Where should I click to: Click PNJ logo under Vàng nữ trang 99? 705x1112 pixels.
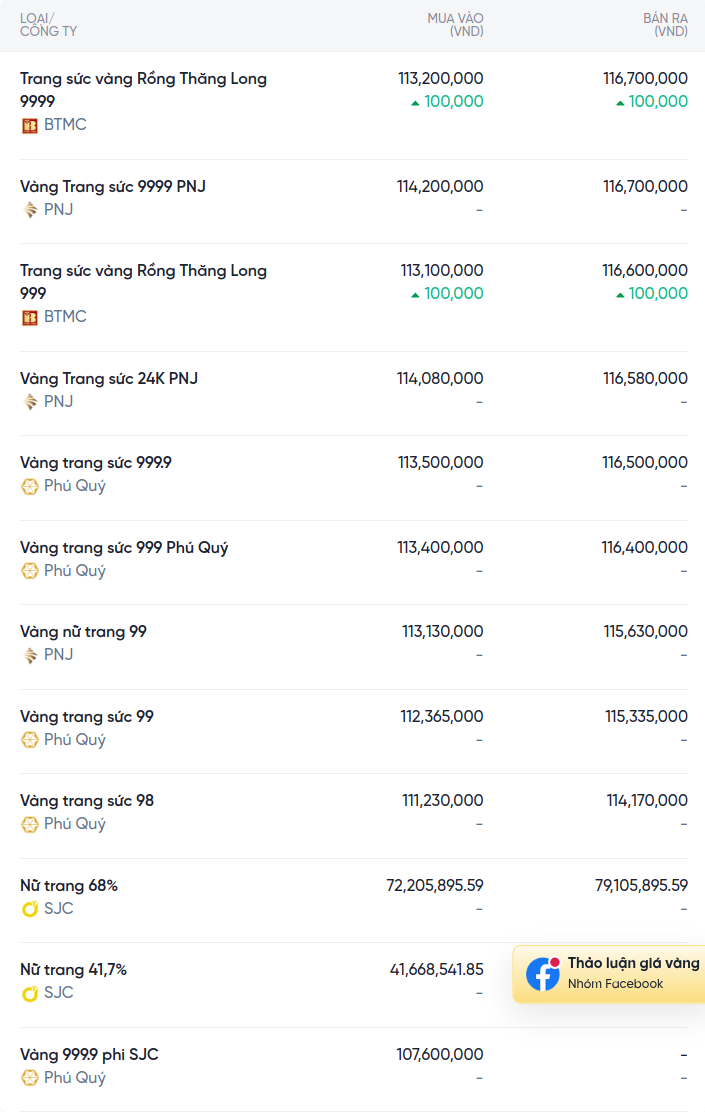(x=29, y=655)
